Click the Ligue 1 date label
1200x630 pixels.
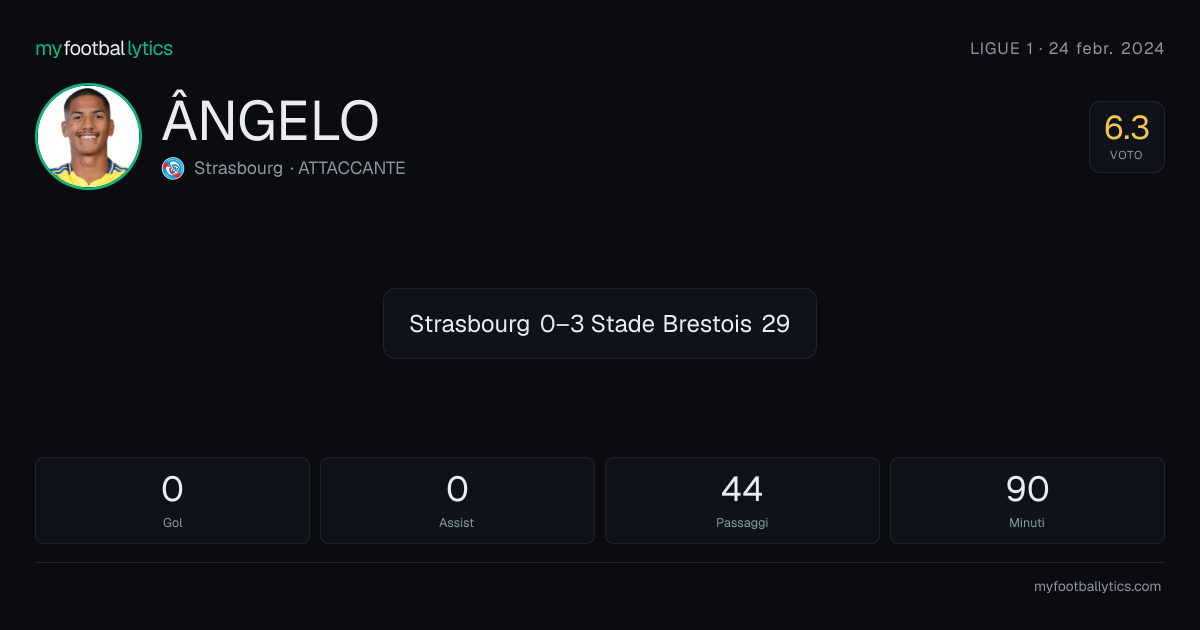point(1067,48)
